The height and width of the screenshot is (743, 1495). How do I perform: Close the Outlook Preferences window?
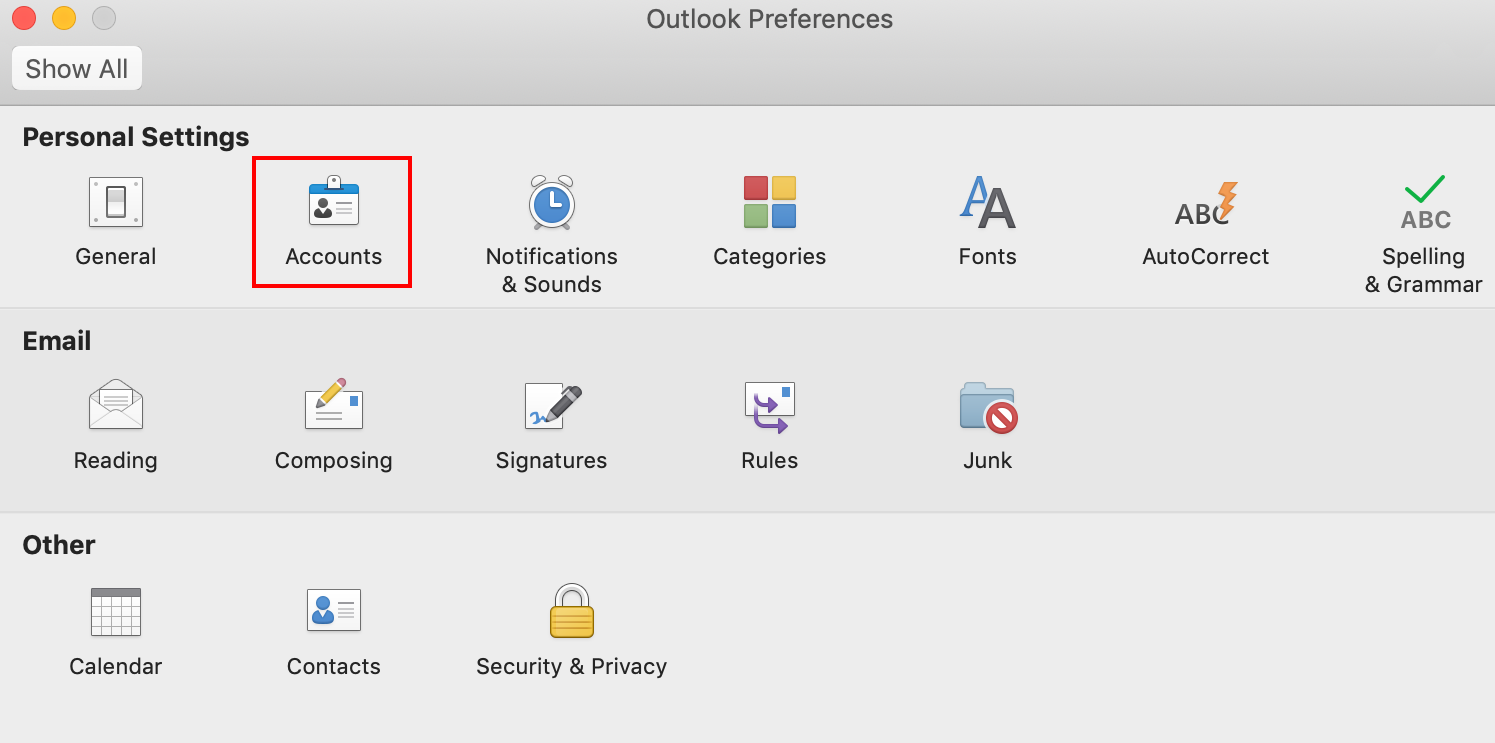[x=24, y=18]
